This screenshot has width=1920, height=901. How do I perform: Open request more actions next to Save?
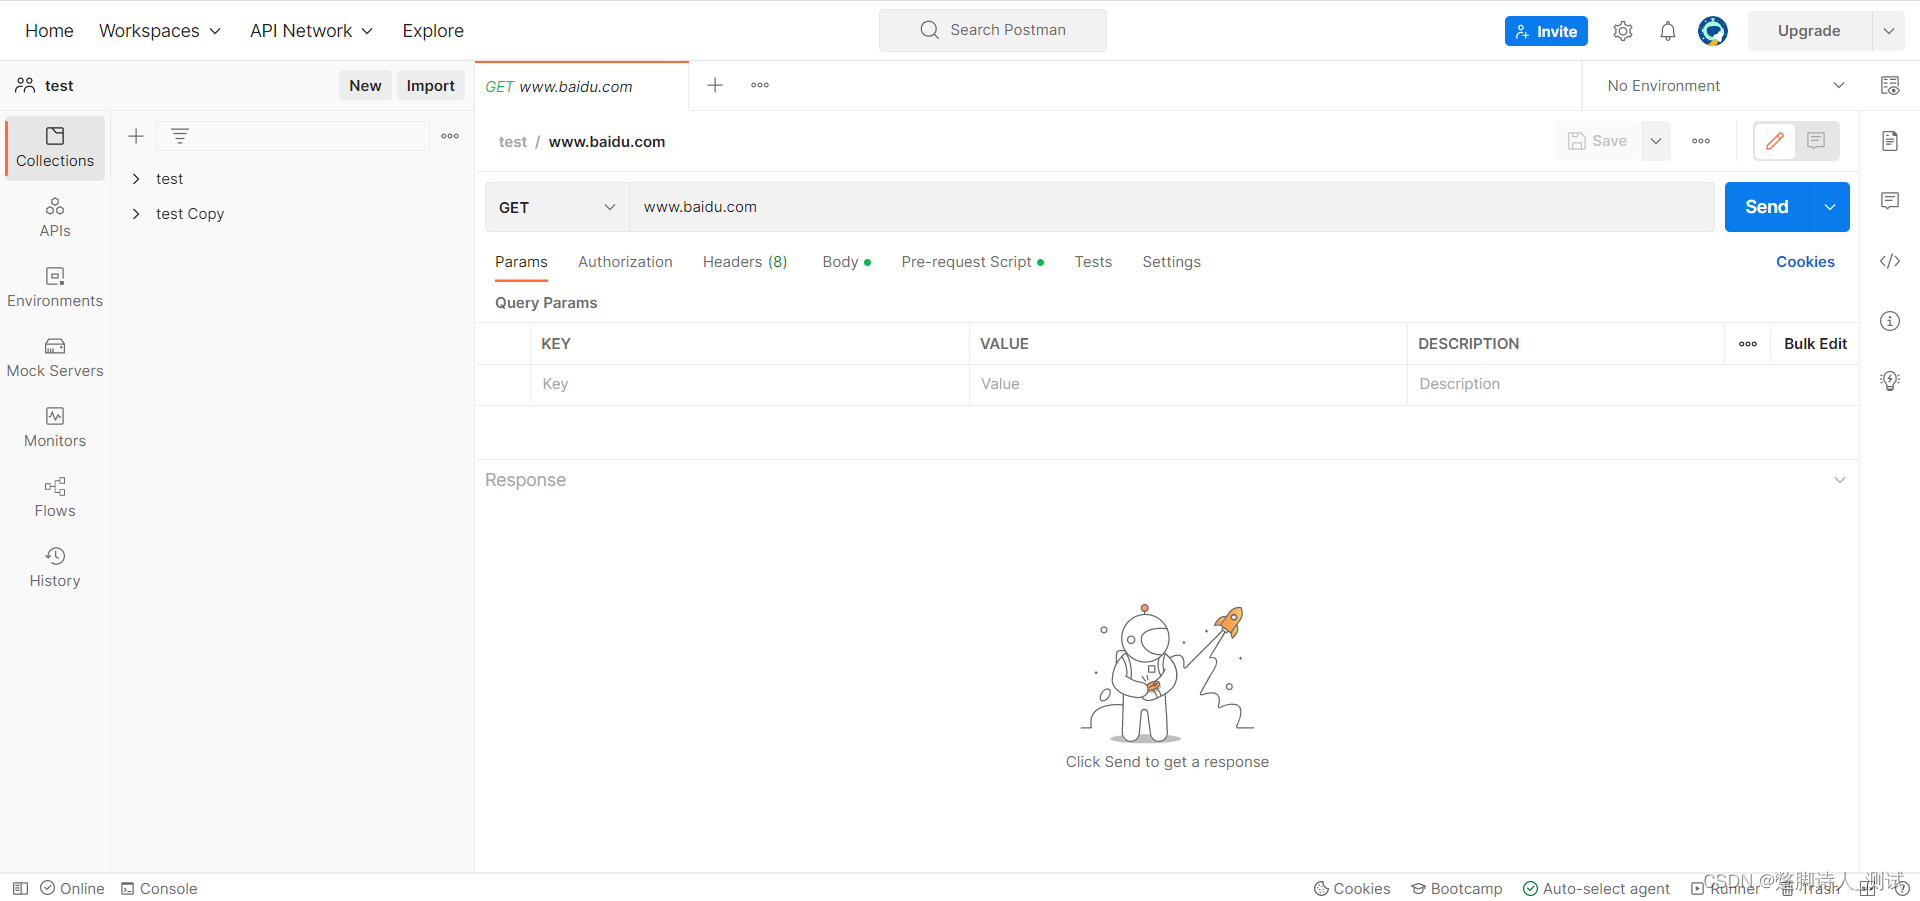point(1701,141)
